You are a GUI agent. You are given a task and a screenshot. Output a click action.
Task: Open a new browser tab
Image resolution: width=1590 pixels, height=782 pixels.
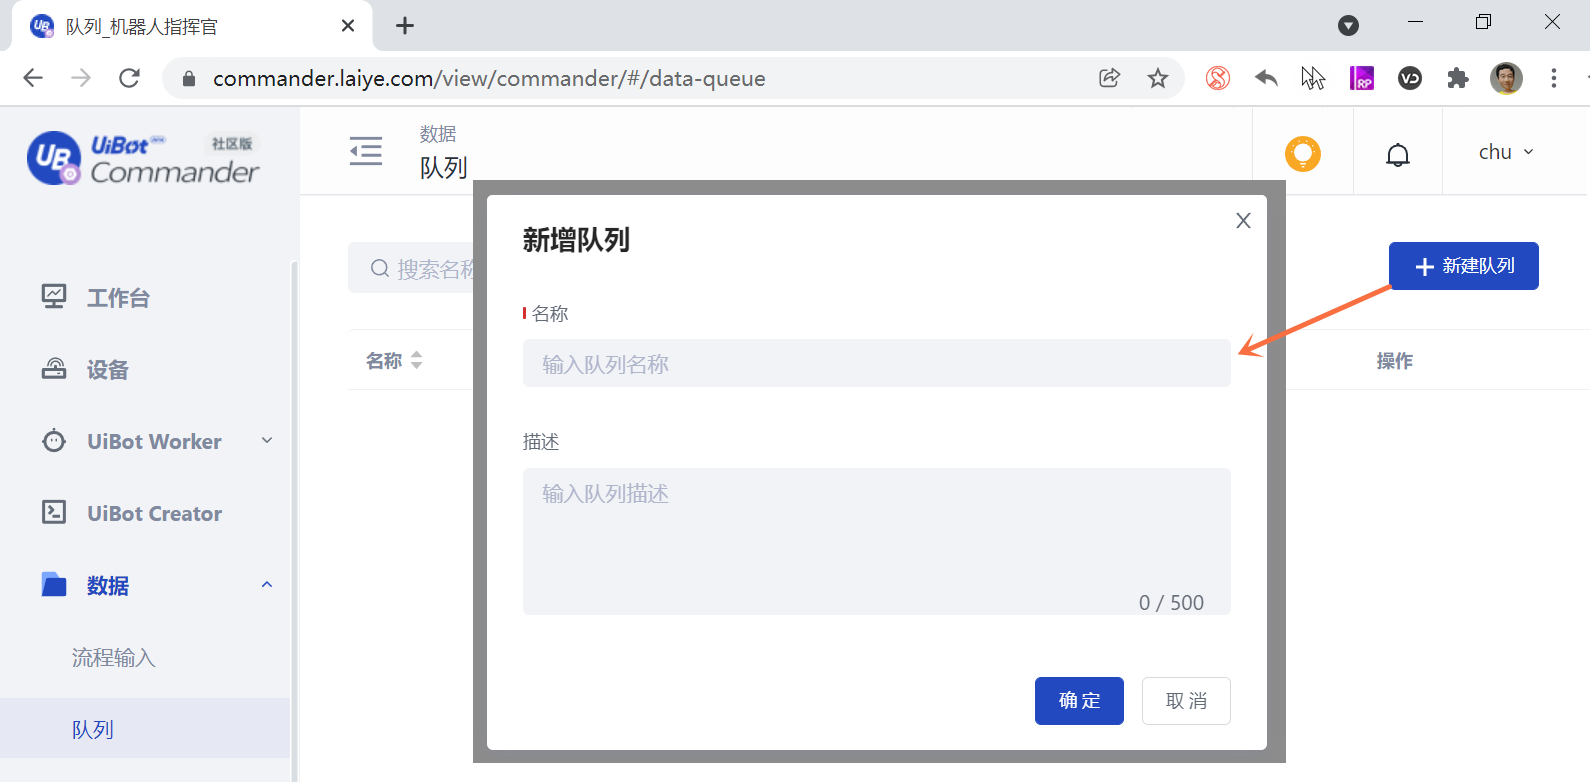click(405, 26)
